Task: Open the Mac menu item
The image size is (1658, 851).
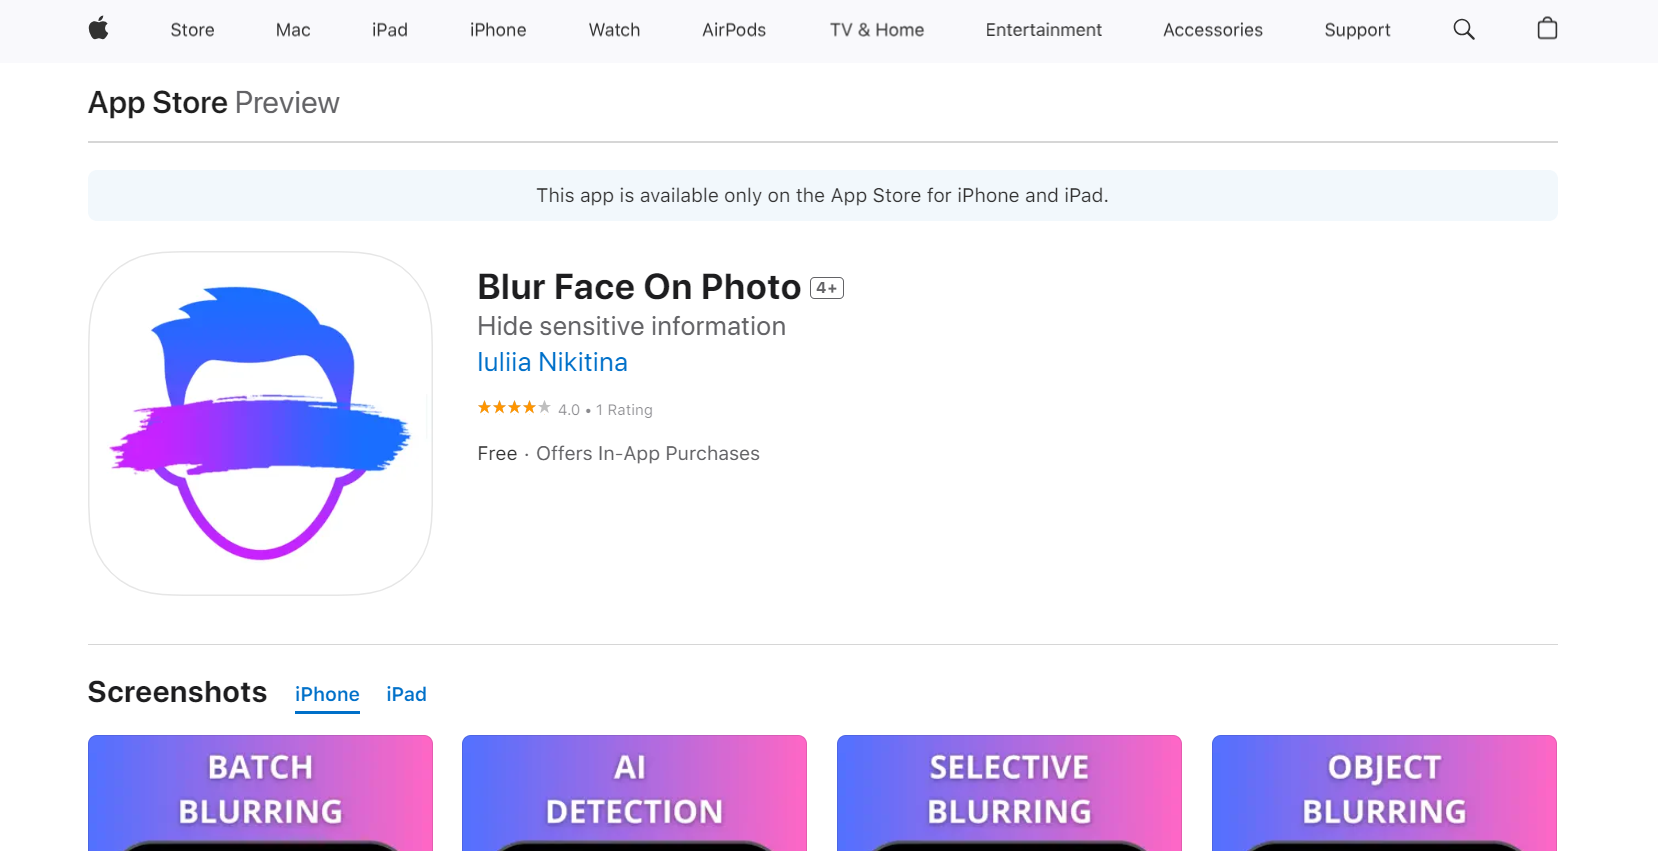Action: point(292,30)
